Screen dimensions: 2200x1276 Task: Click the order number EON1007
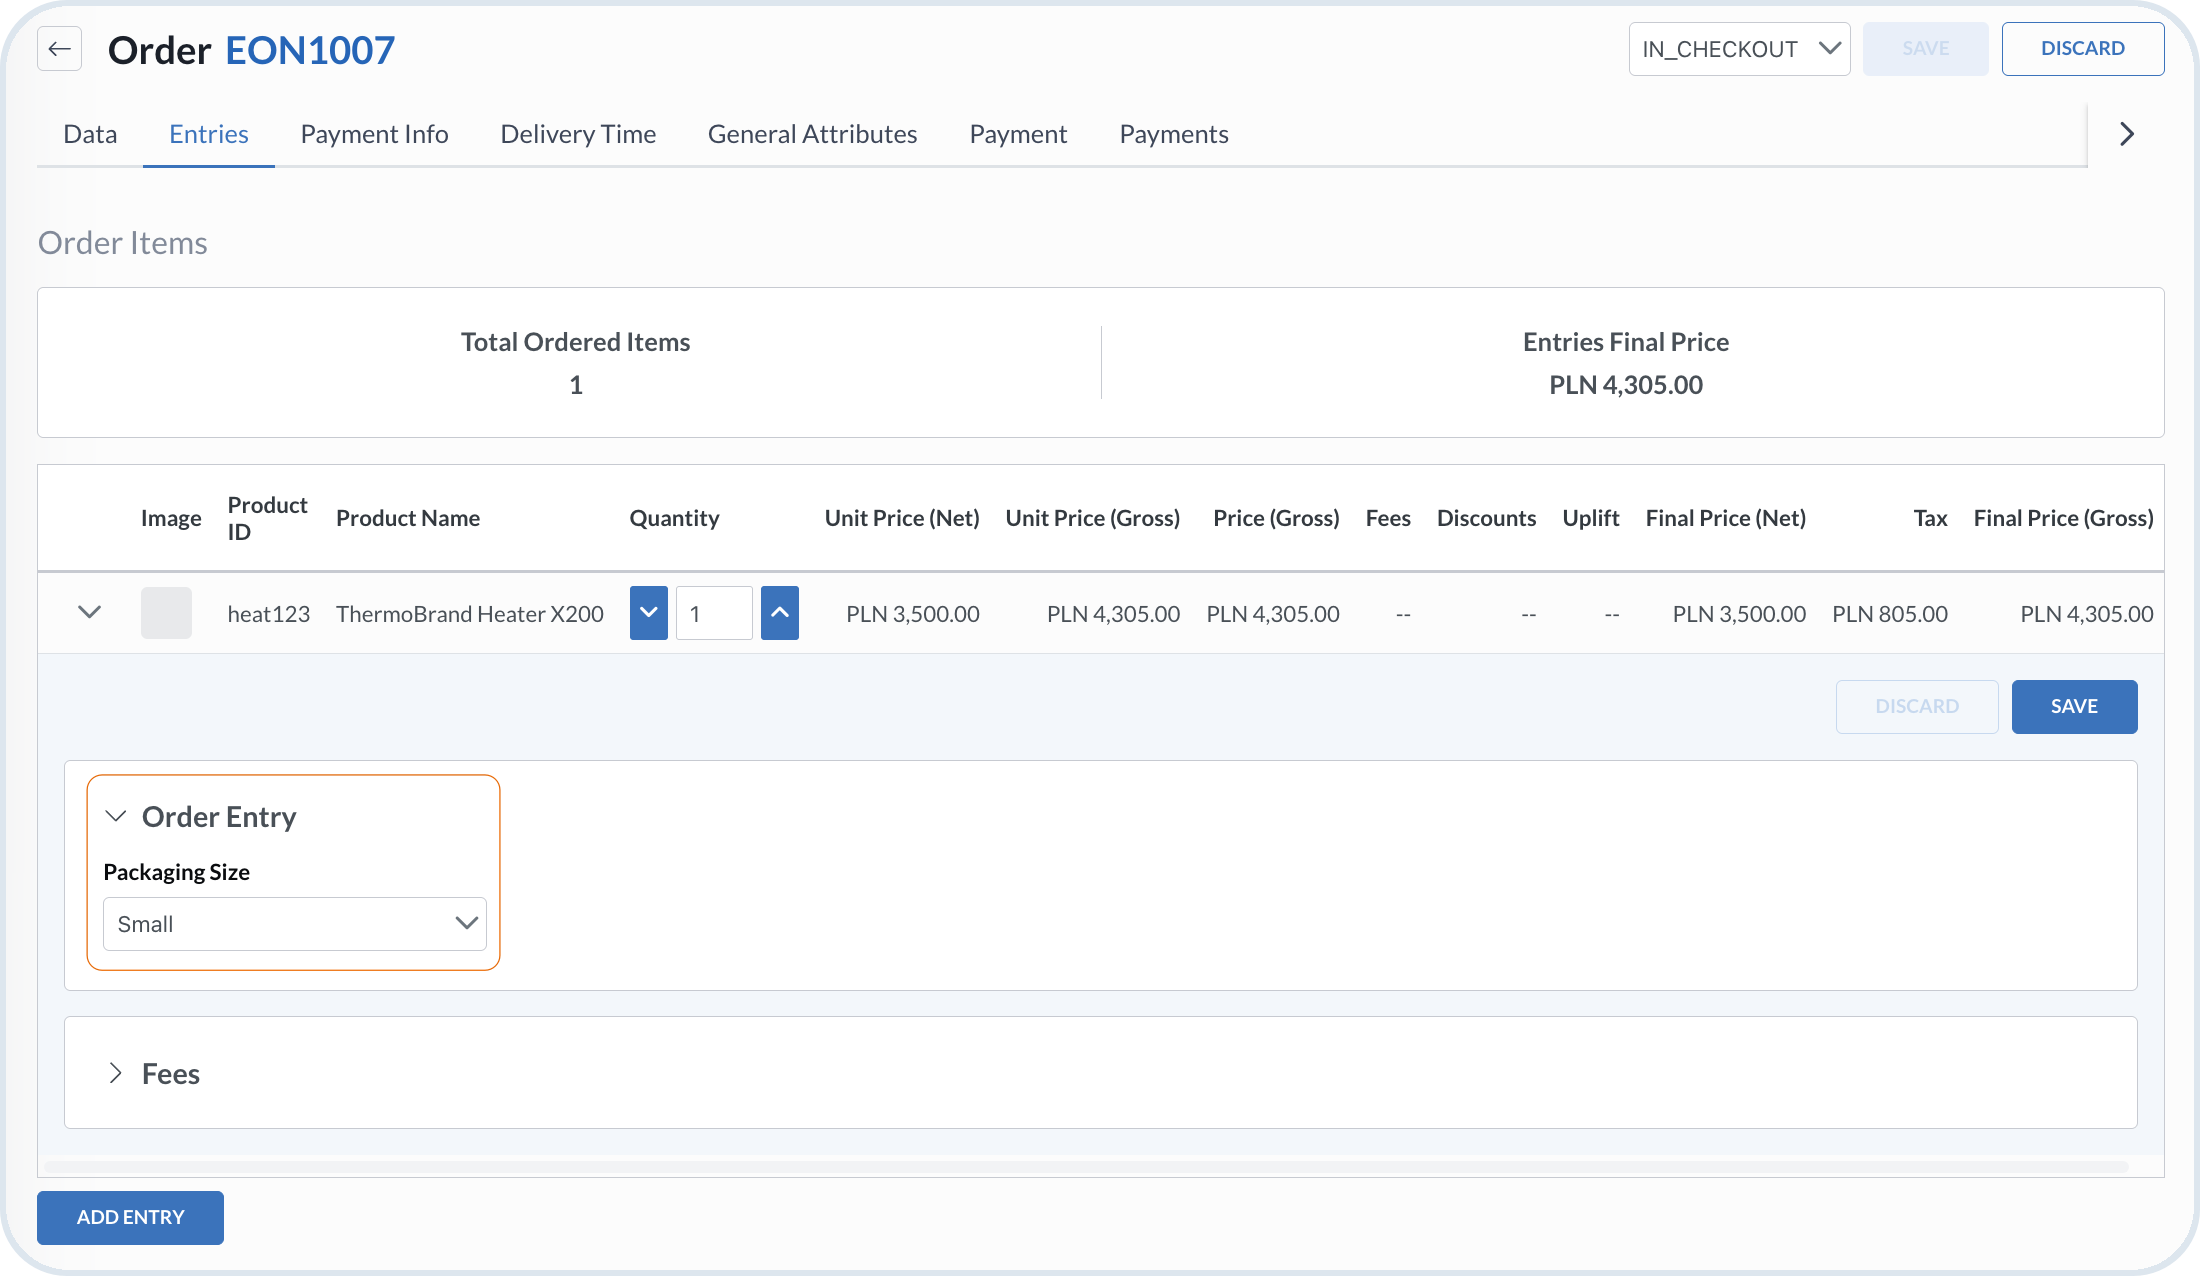pyautogui.click(x=310, y=50)
